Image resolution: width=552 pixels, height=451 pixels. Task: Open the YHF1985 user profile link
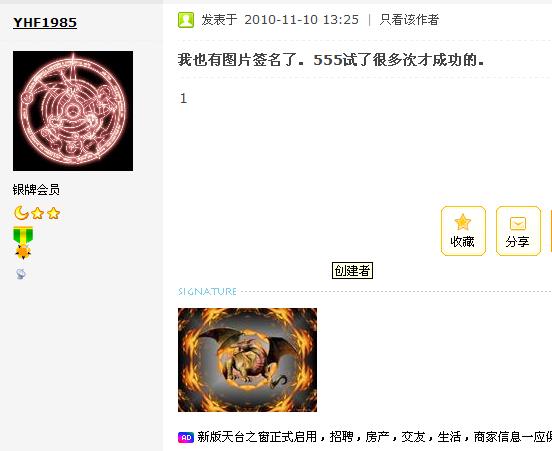[45, 23]
